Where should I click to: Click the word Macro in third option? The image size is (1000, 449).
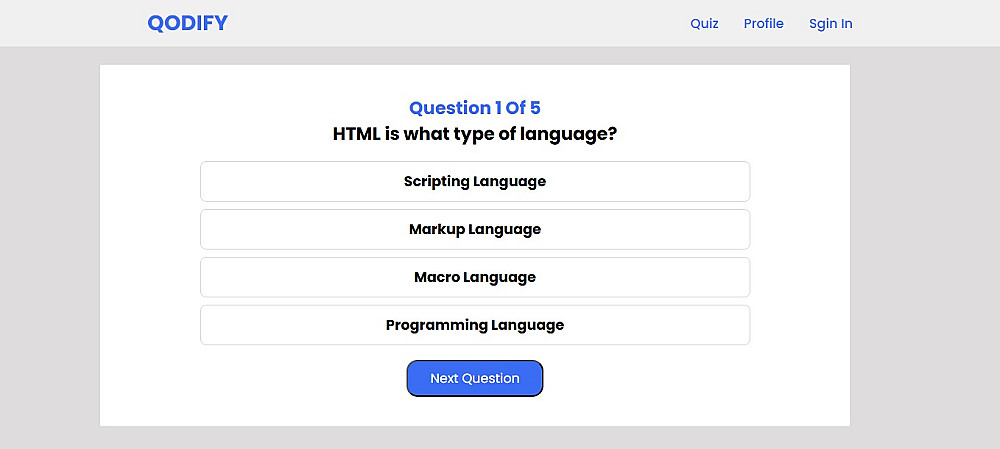436,277
